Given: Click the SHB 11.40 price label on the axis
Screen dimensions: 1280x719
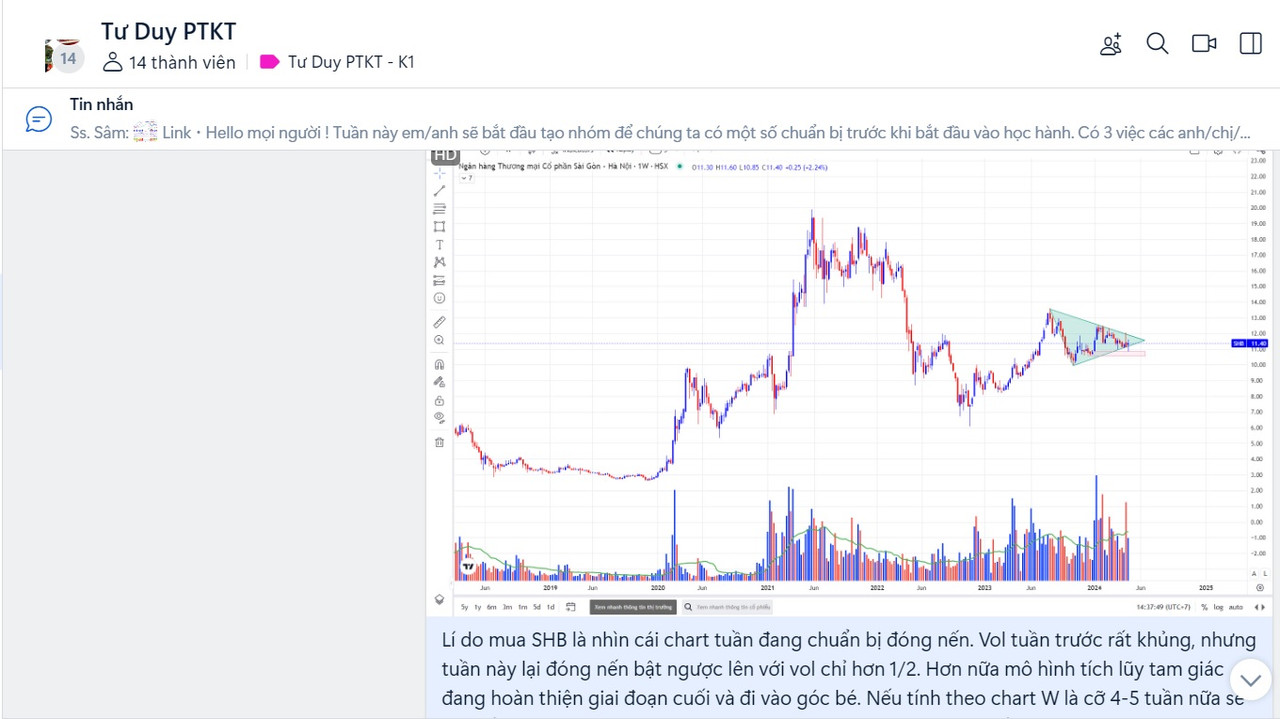Looking at the screenshot, I should [x=1250, y=343].
